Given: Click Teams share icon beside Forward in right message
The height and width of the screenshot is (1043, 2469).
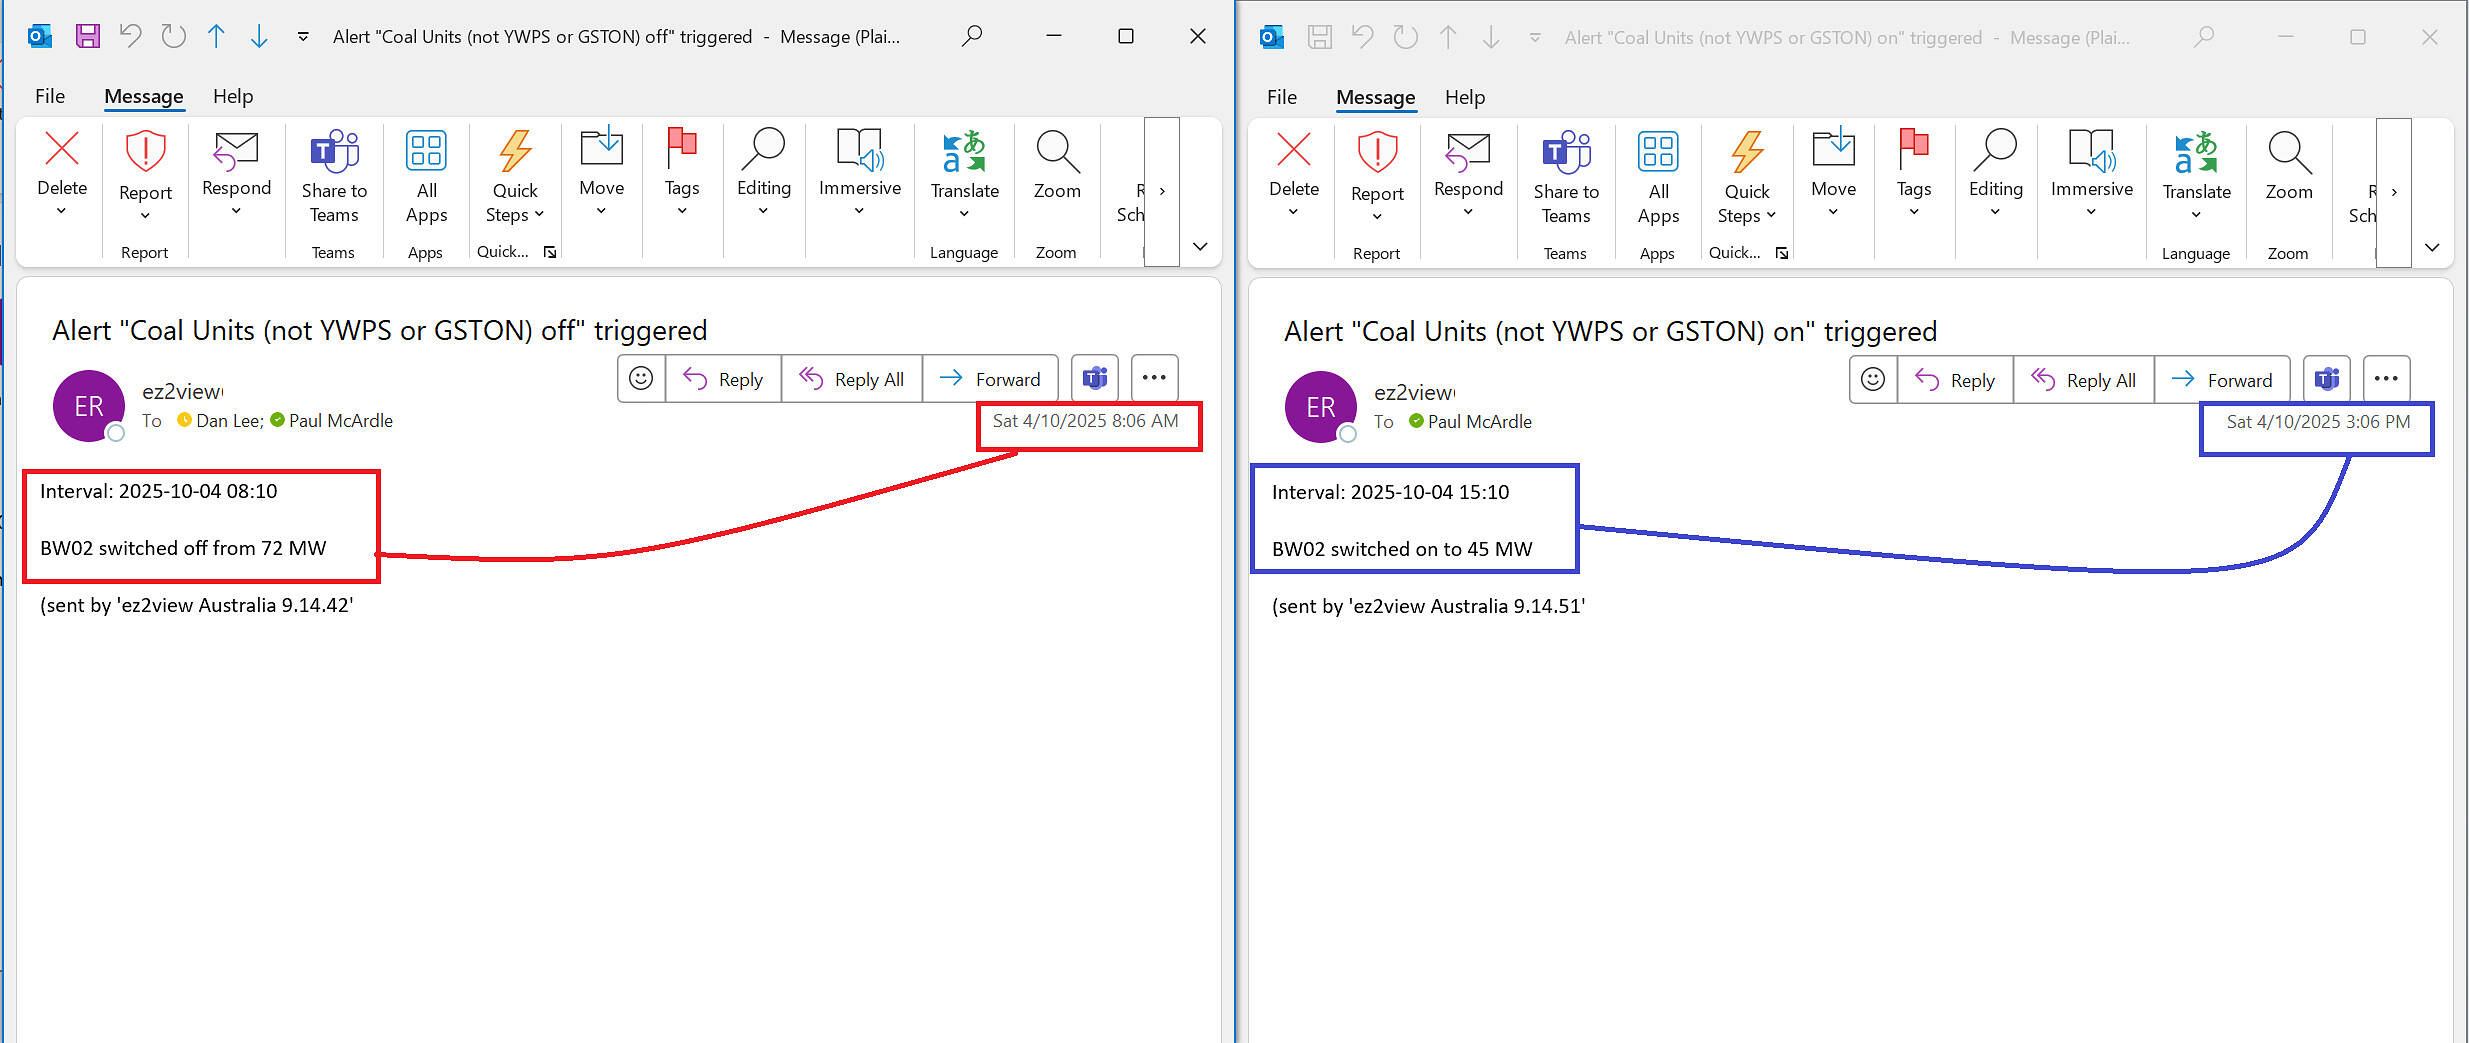Looking at the screenshot, I should [x=2326, y=380].
